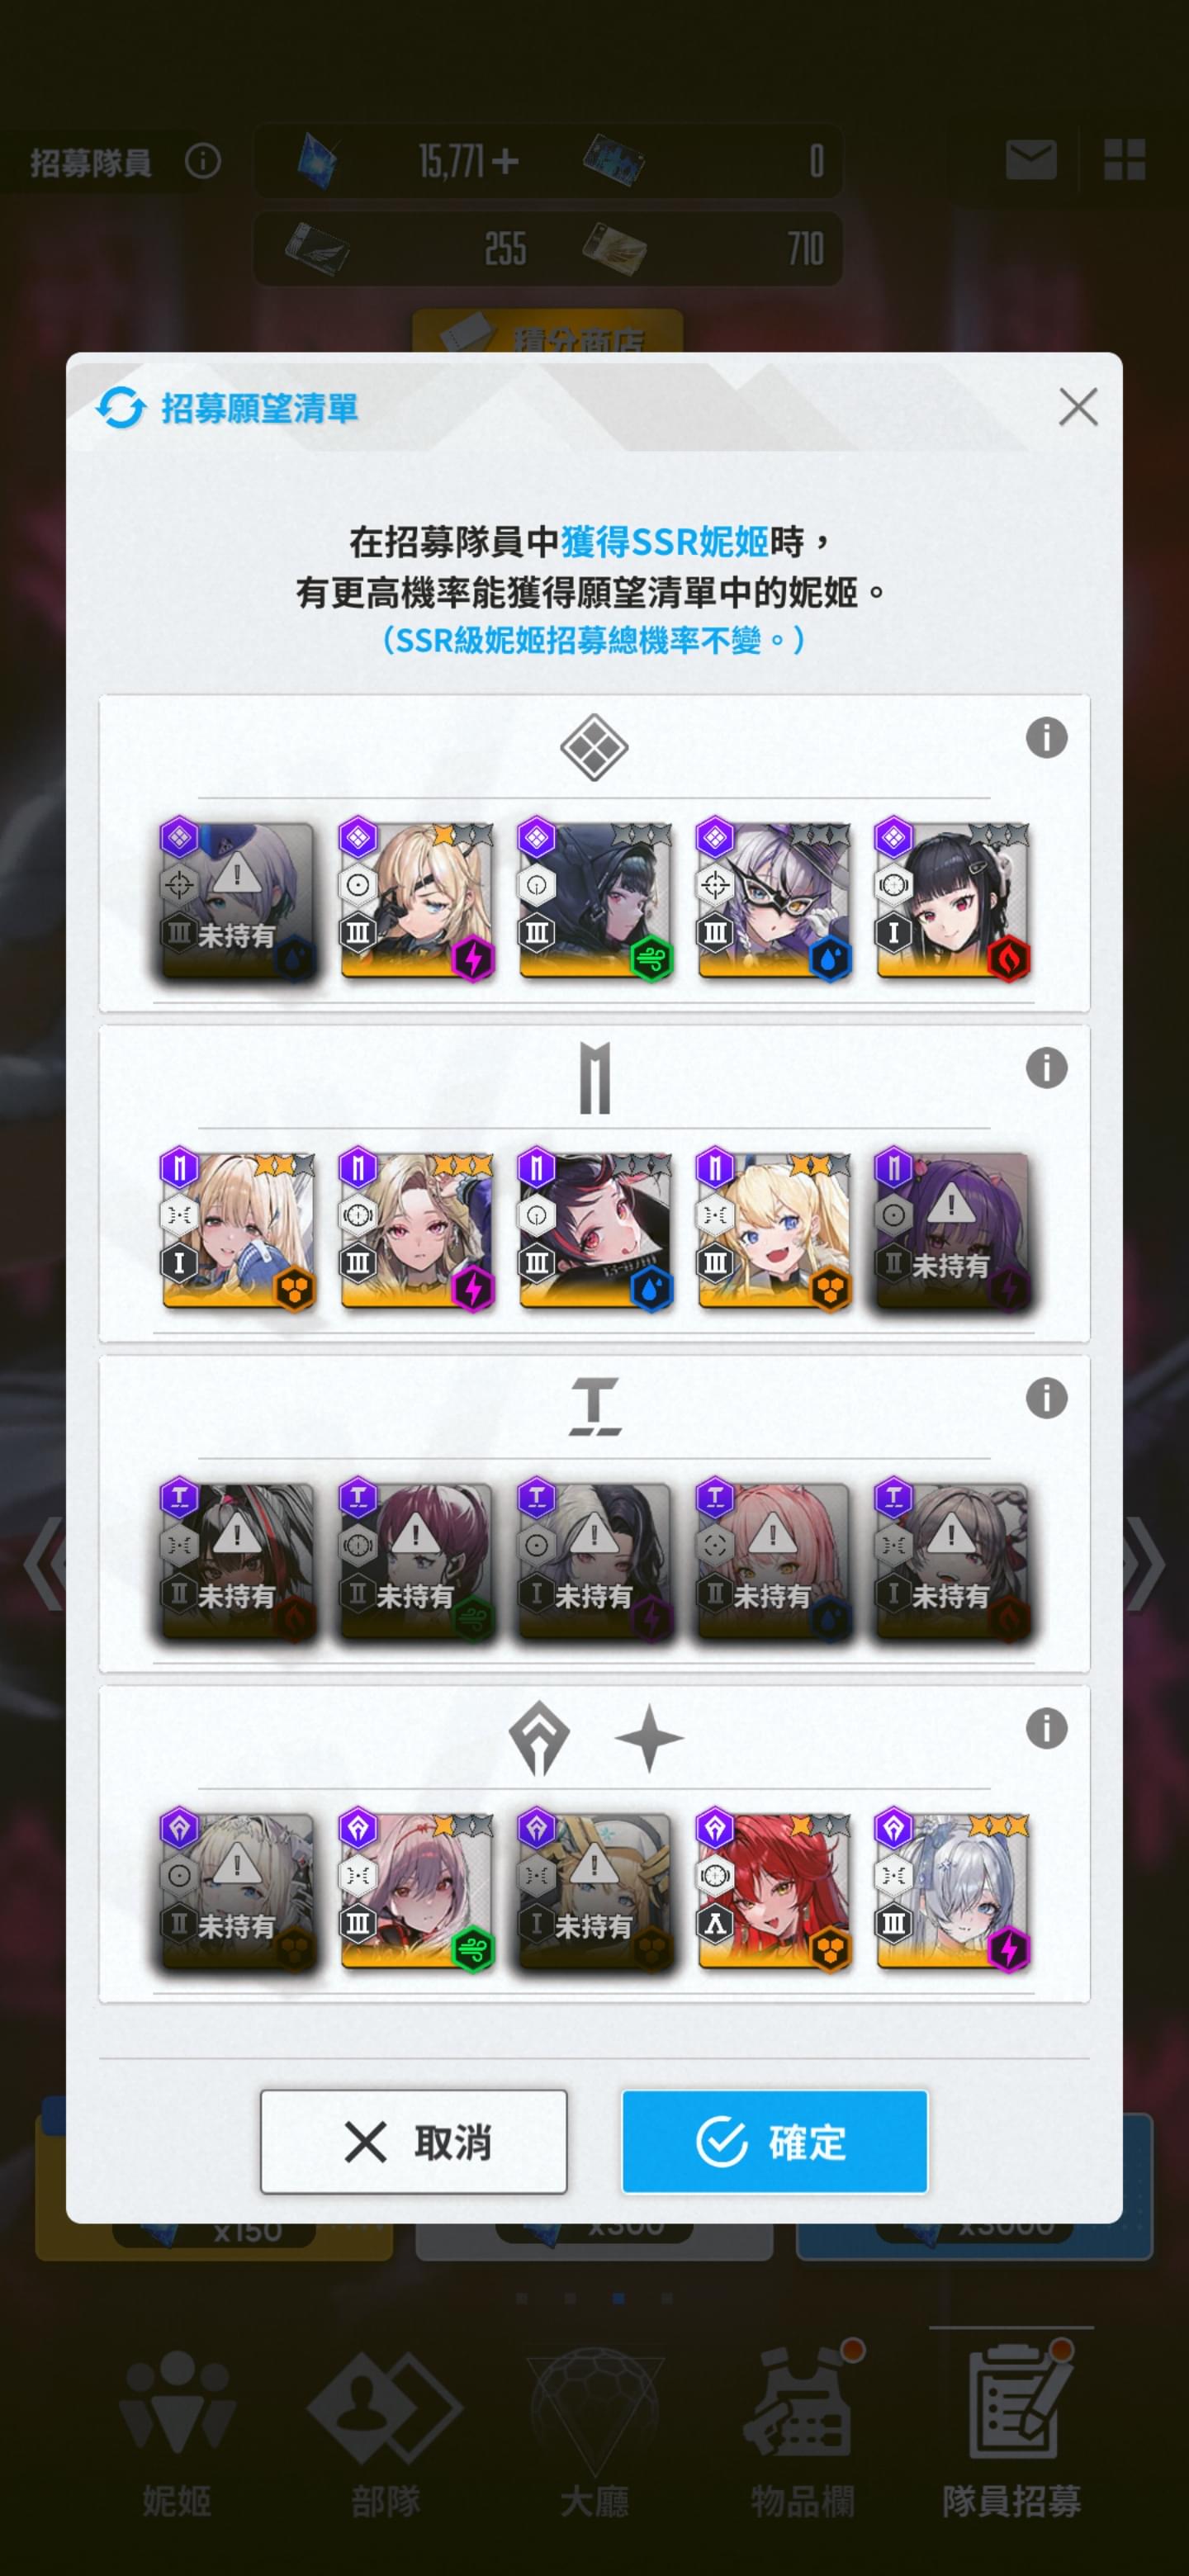Image resolution: width=1189 pixels, height=2576 pixels.
Task: Tap the Tetra manufacturer info icon
Action: point(1046,1398)
